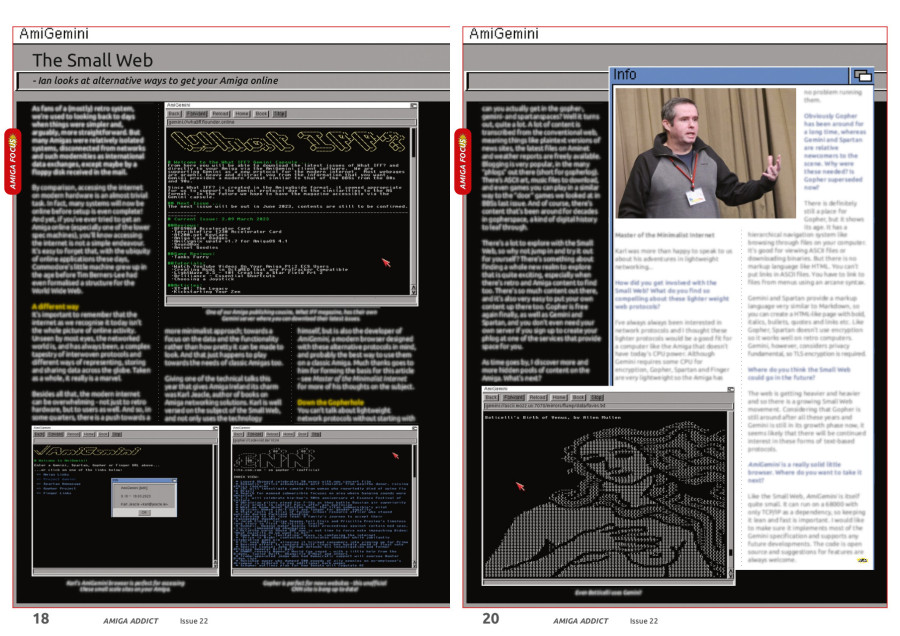
Task: Click Back in the CNN gopher window
Action: [238, 434]
